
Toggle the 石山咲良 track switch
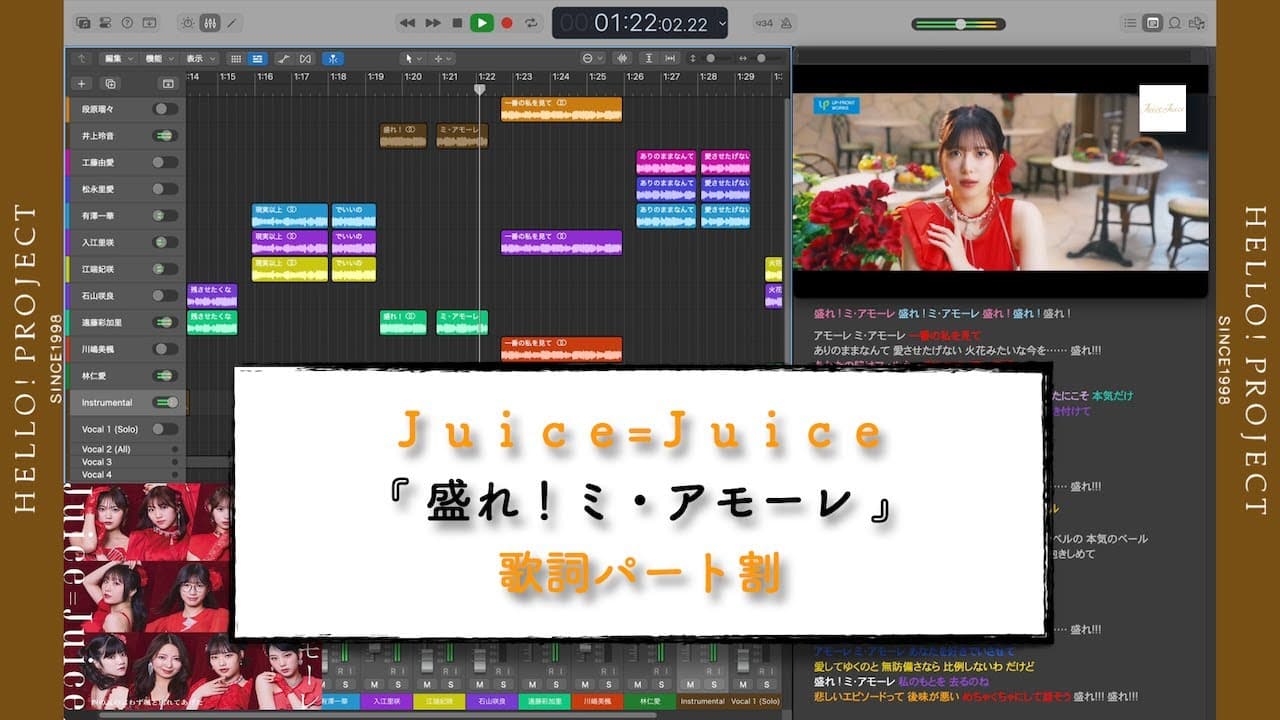point(165,296)
